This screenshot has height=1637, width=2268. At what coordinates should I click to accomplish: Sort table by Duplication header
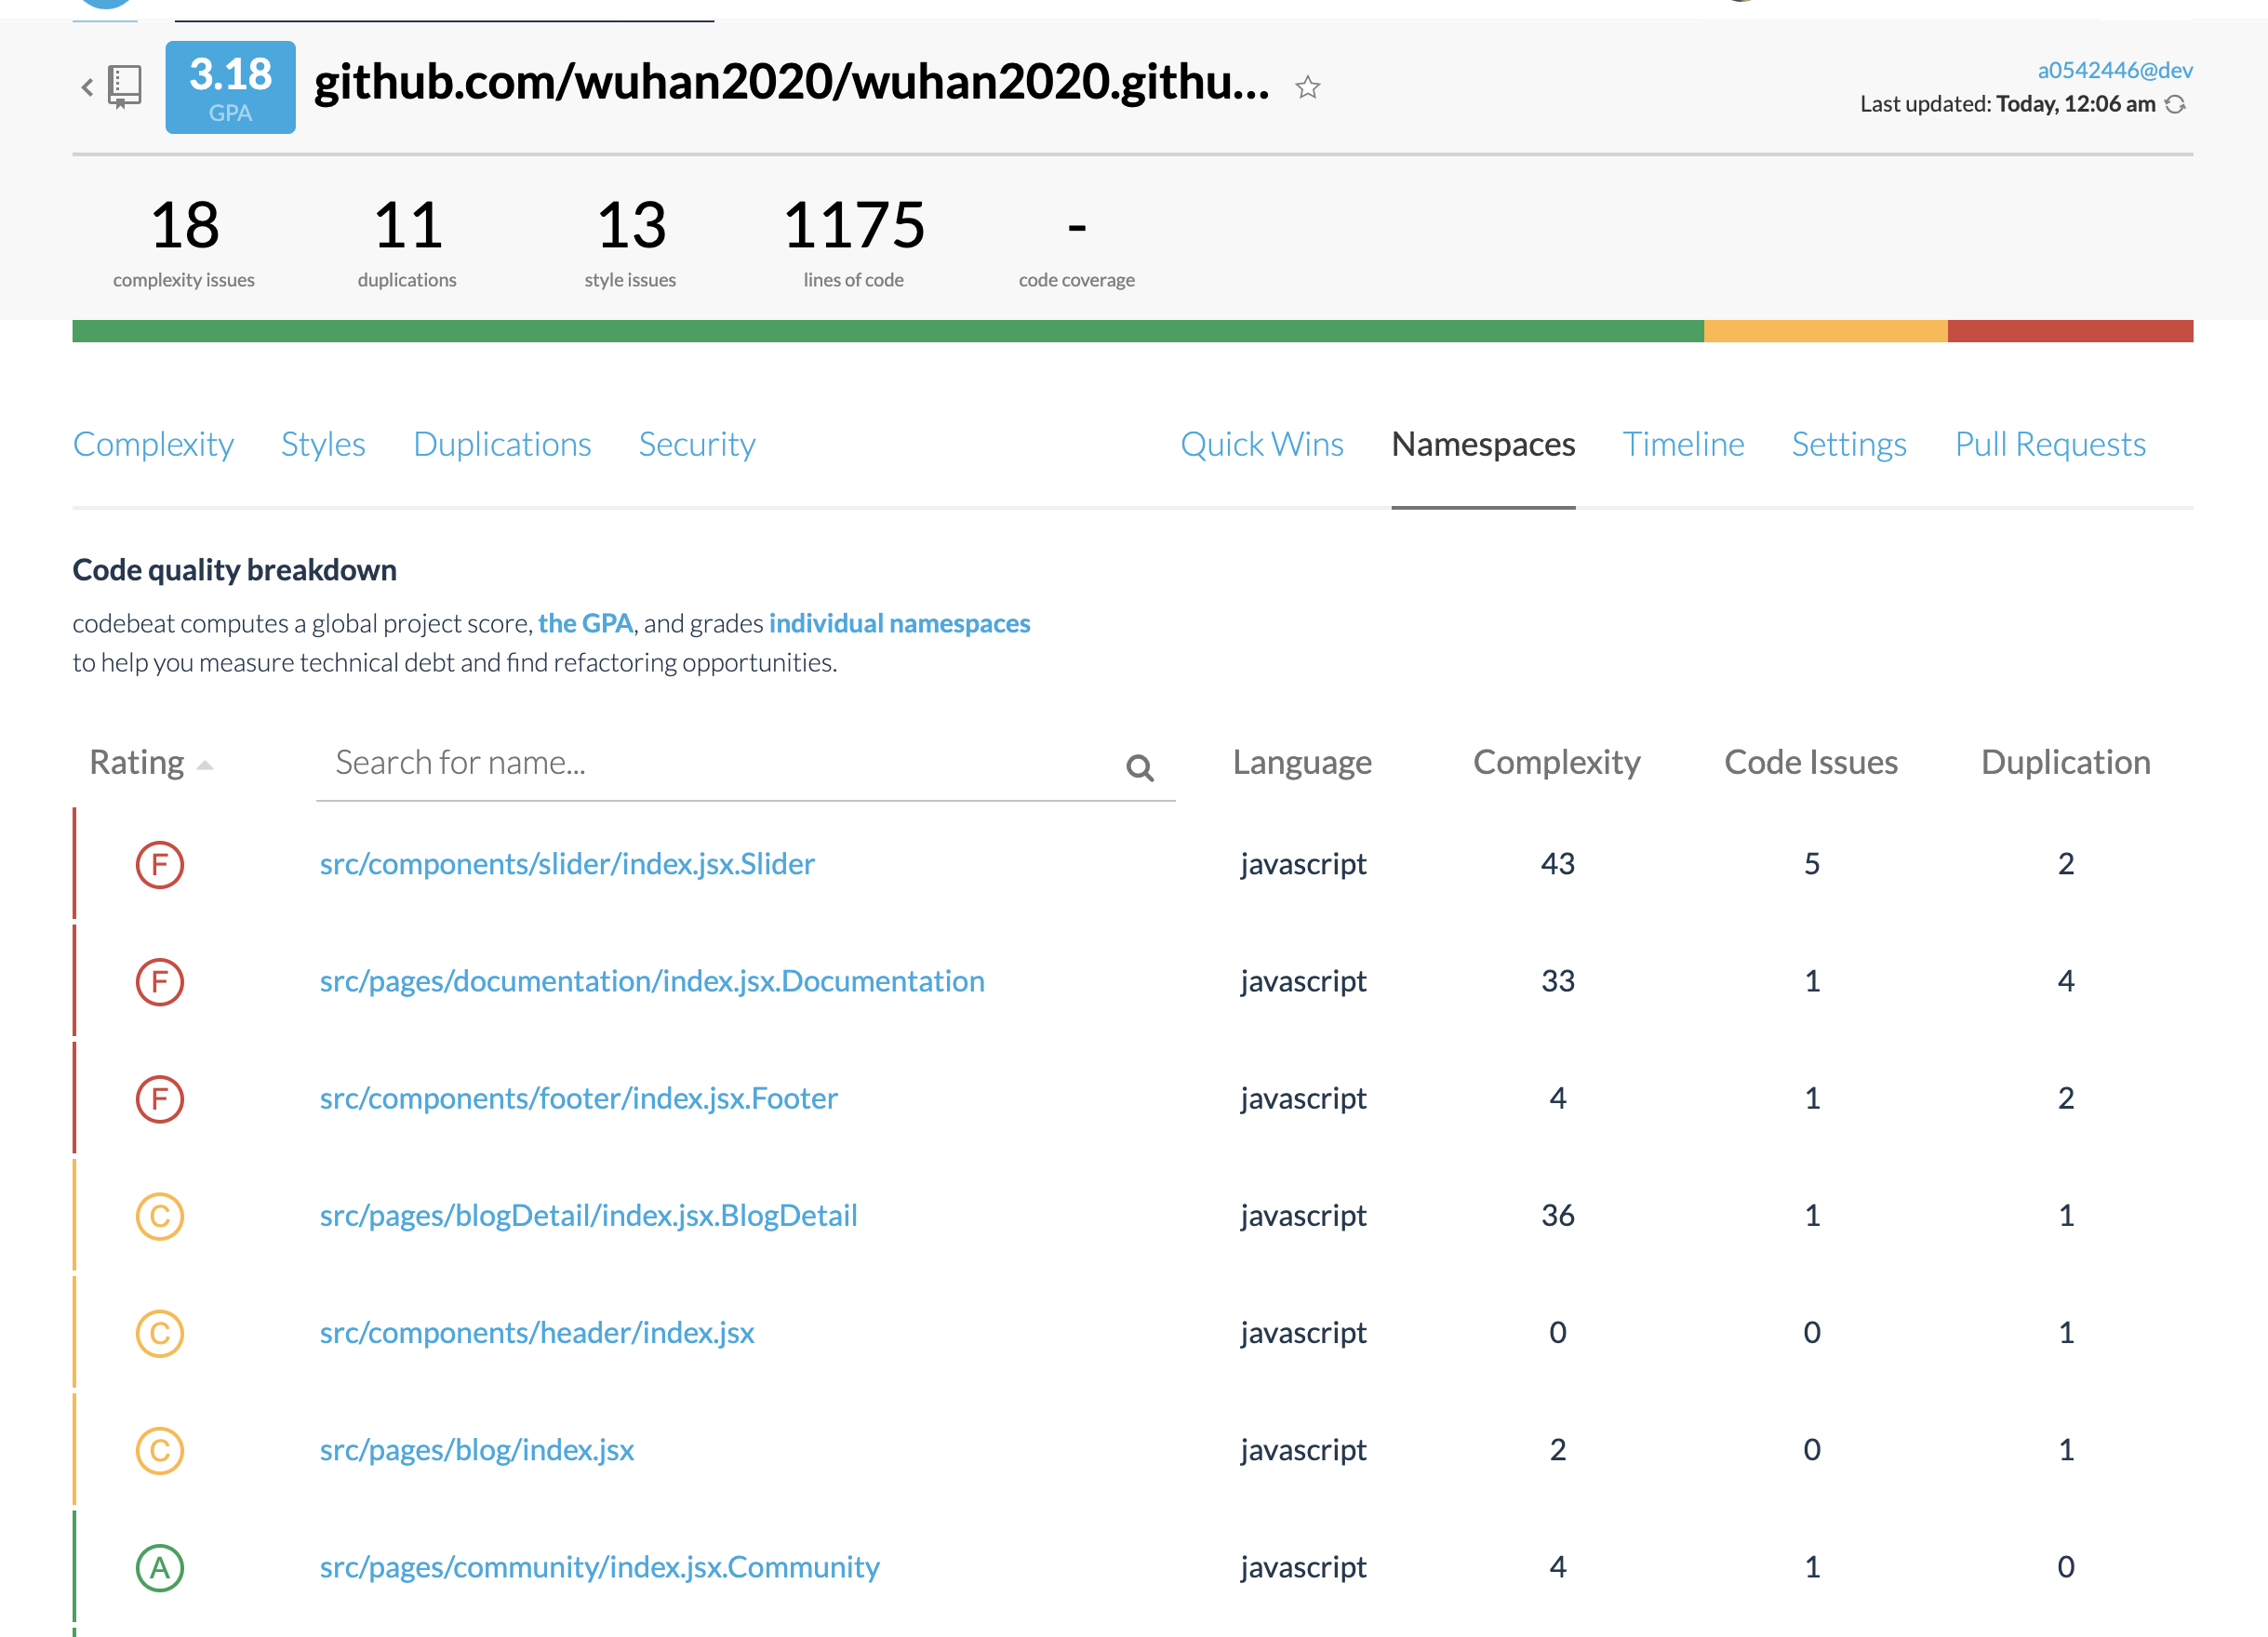(2065, 763)
